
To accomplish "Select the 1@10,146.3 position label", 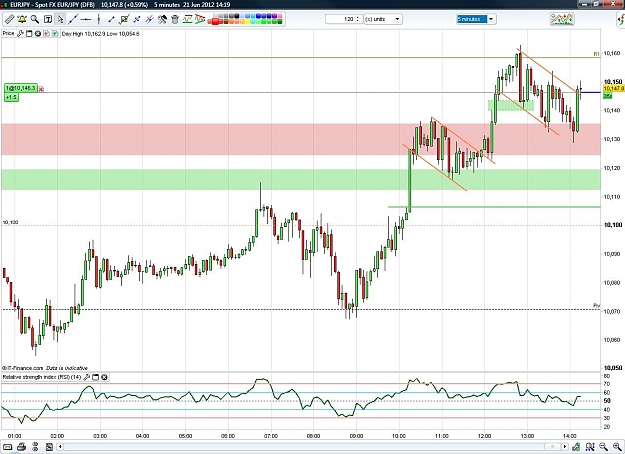I will (x=21, y=88).
